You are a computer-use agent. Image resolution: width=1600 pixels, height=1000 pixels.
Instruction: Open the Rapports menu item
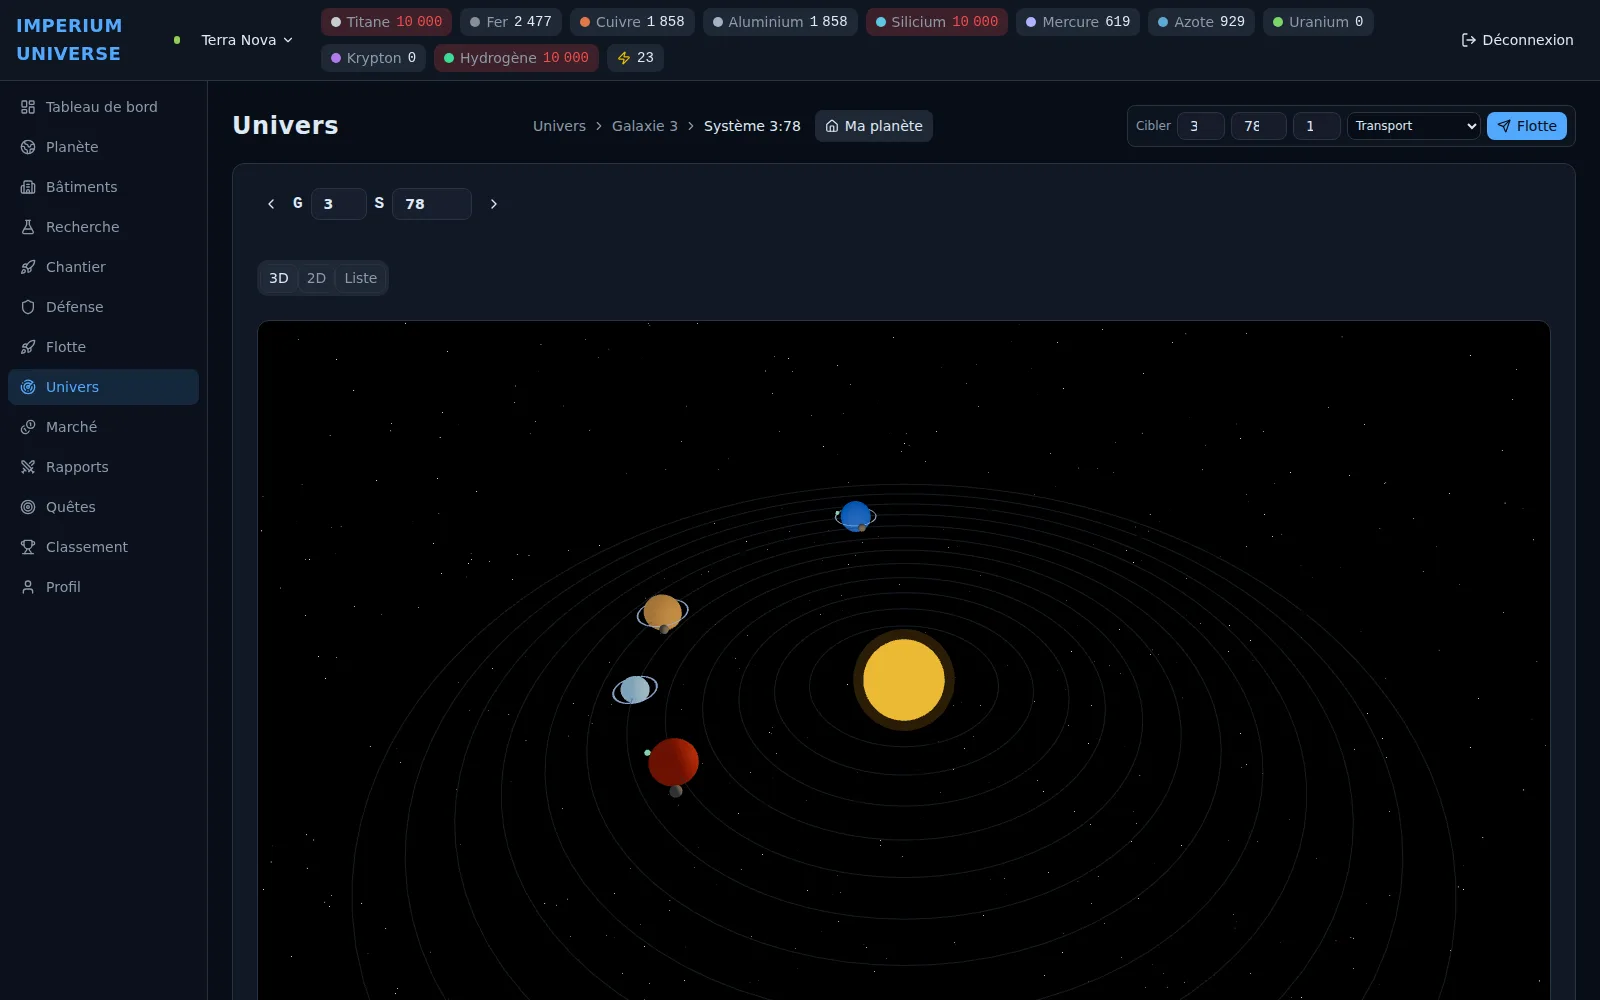coord(103,467)
